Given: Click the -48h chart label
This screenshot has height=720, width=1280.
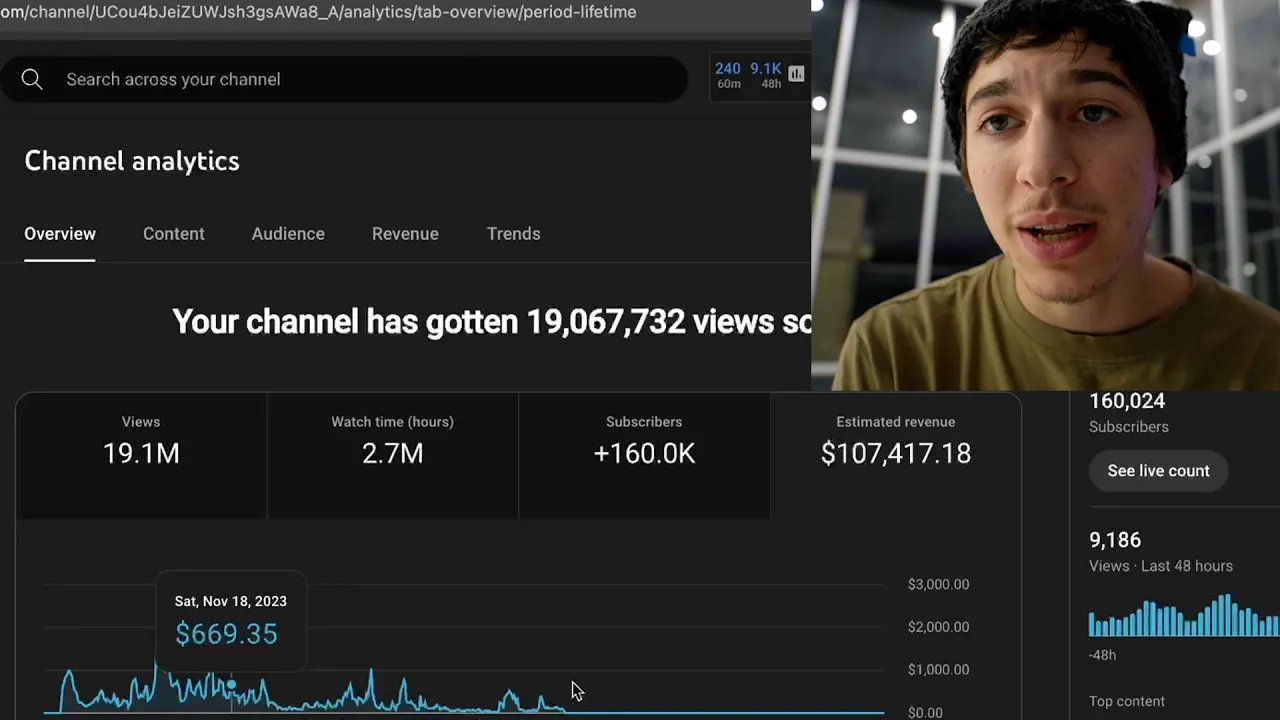Looking at the screenshot, I should (1102, 655).
